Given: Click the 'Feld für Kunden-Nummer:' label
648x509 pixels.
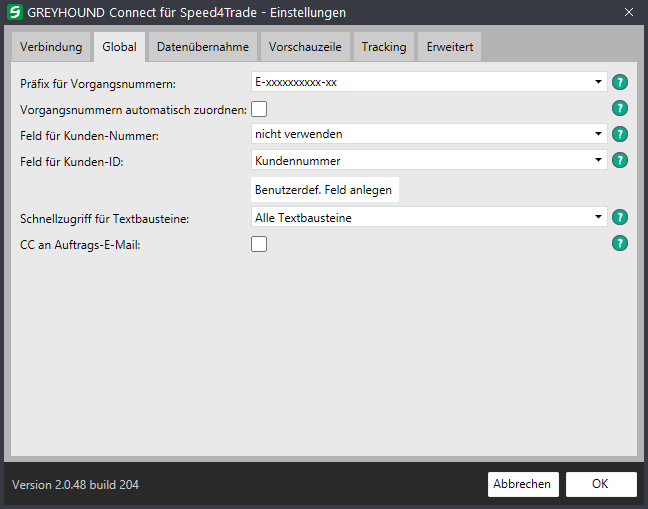Looking at the screenshot, I should coord(89,136).
